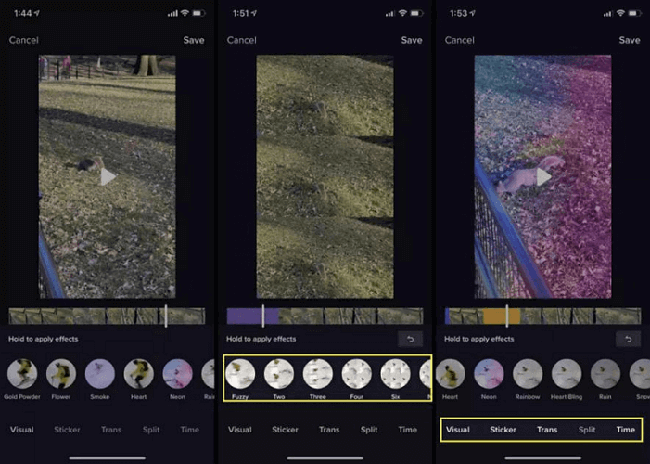Open the Split tab on the 1:44 screen
The height and width of the screenshot is (464, 650).
151,430
